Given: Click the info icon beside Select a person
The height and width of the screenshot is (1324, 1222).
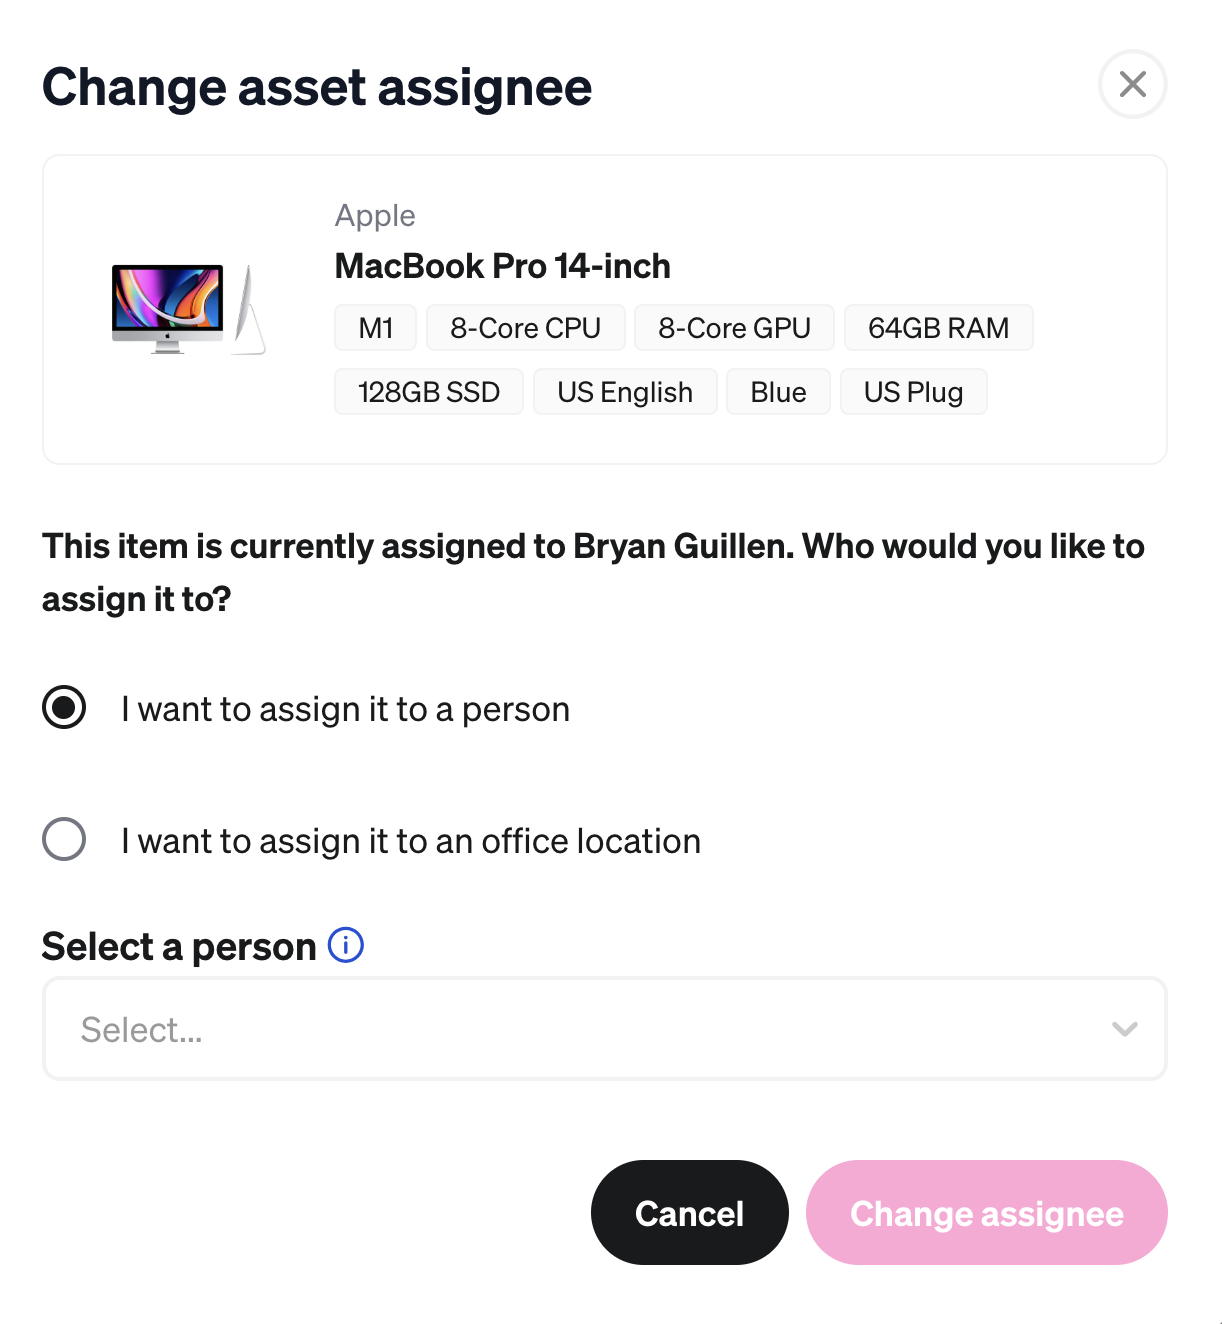Looking at the screenshot, I should click(x=346, y=944).
